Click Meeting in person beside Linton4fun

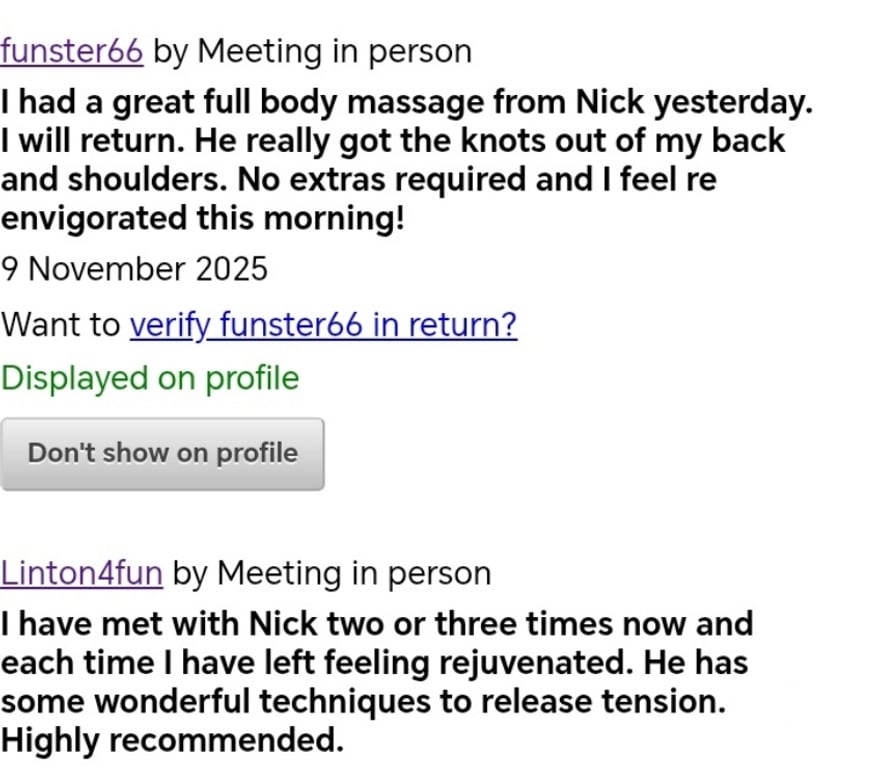[353, 573]
